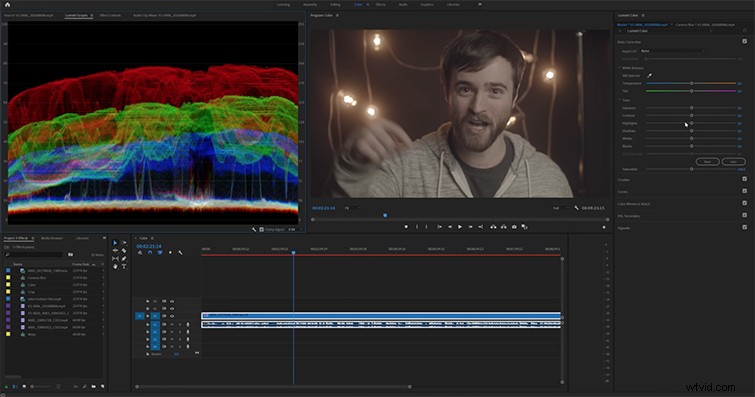
Task: Open the Input LUT dropdown
Action: [x=672, y=51]
